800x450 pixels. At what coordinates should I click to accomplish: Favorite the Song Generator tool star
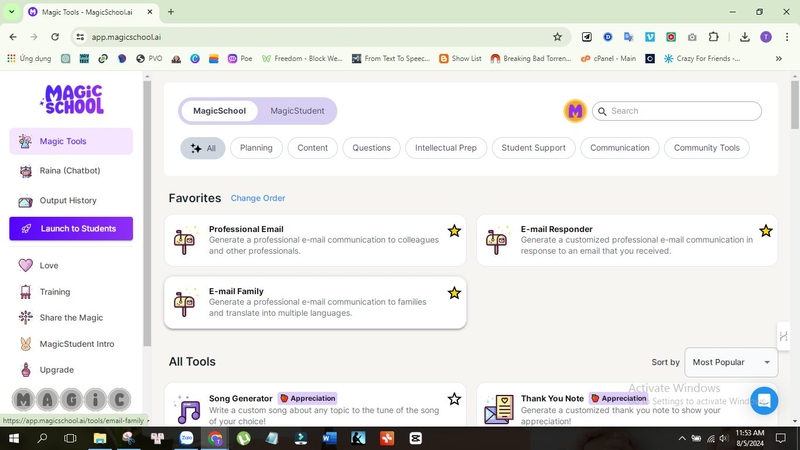pyautogui.click(x=454, y=399)
